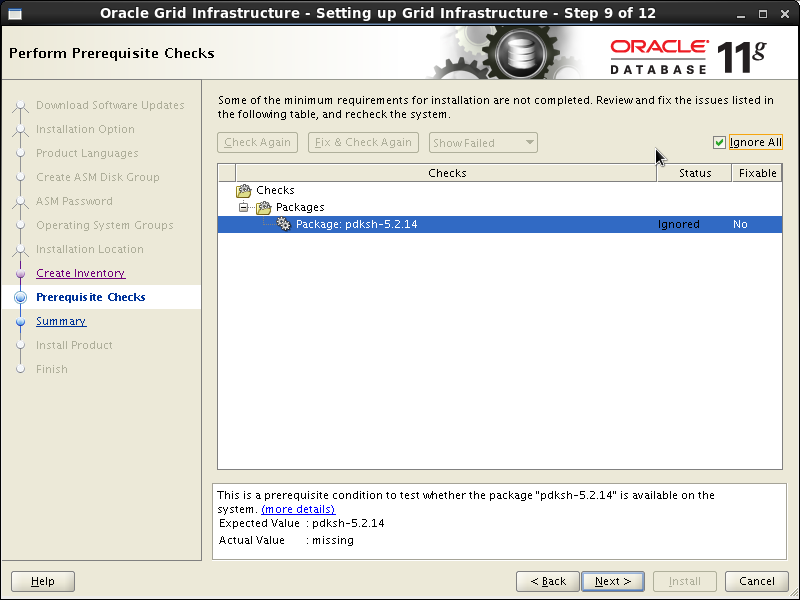Screen dimensions: 800x600
Task: Minimize the Oracle Grid Infrastructure window
Action: point(741,15)
